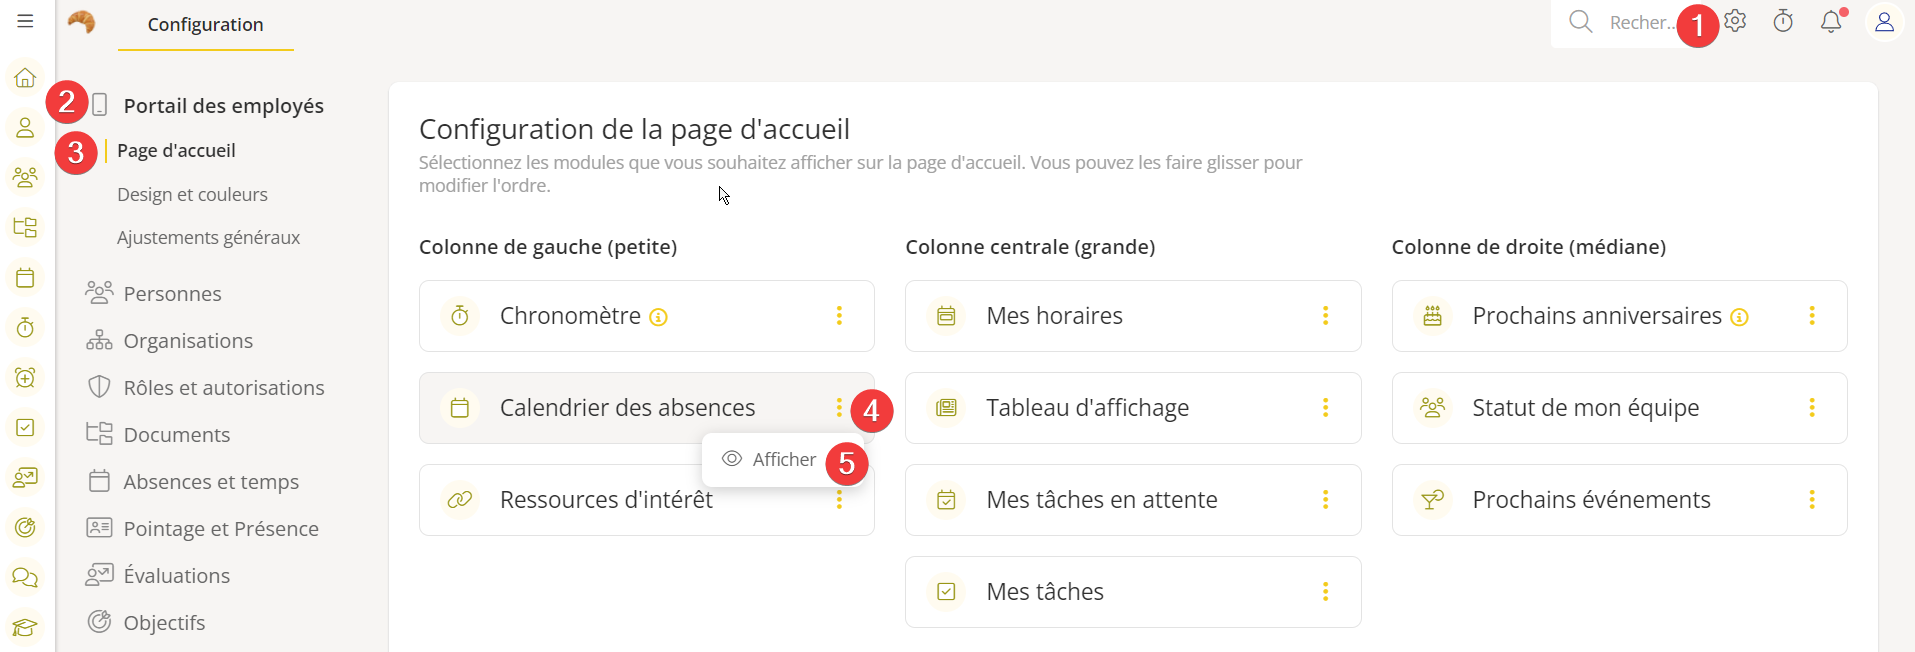
Task: Click the chat bubbles icon in sidebar
Action: (x=25, y=578)
